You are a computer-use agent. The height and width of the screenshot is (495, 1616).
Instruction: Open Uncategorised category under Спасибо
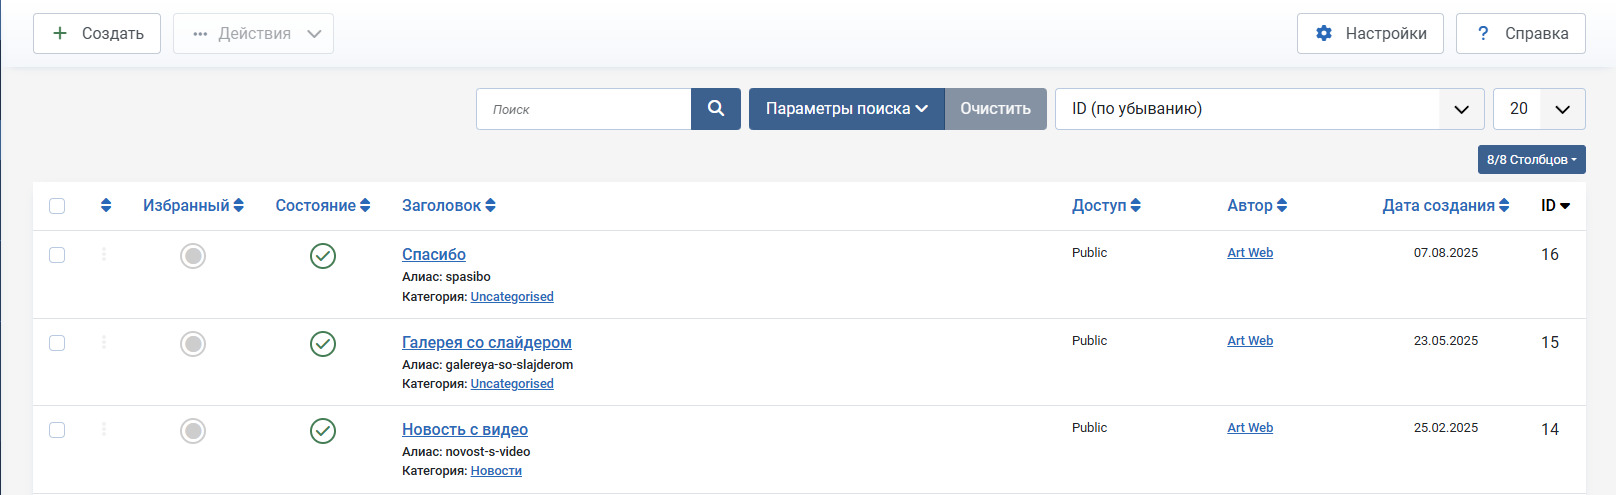[512, 297]
